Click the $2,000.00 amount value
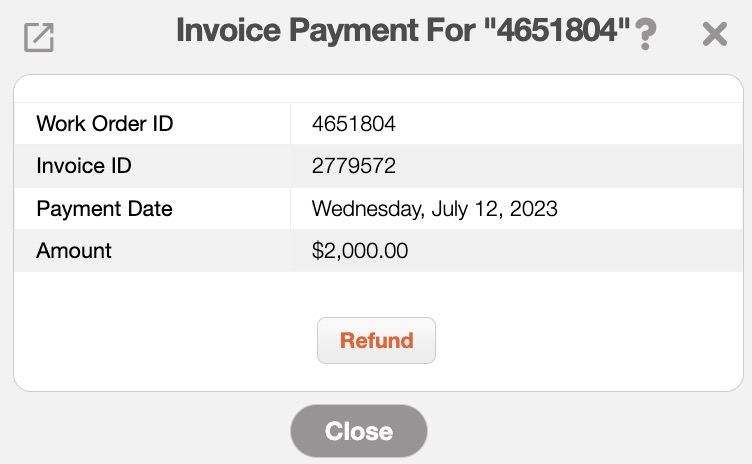This screenshot has height=464, width=752. tap(360, 251)
